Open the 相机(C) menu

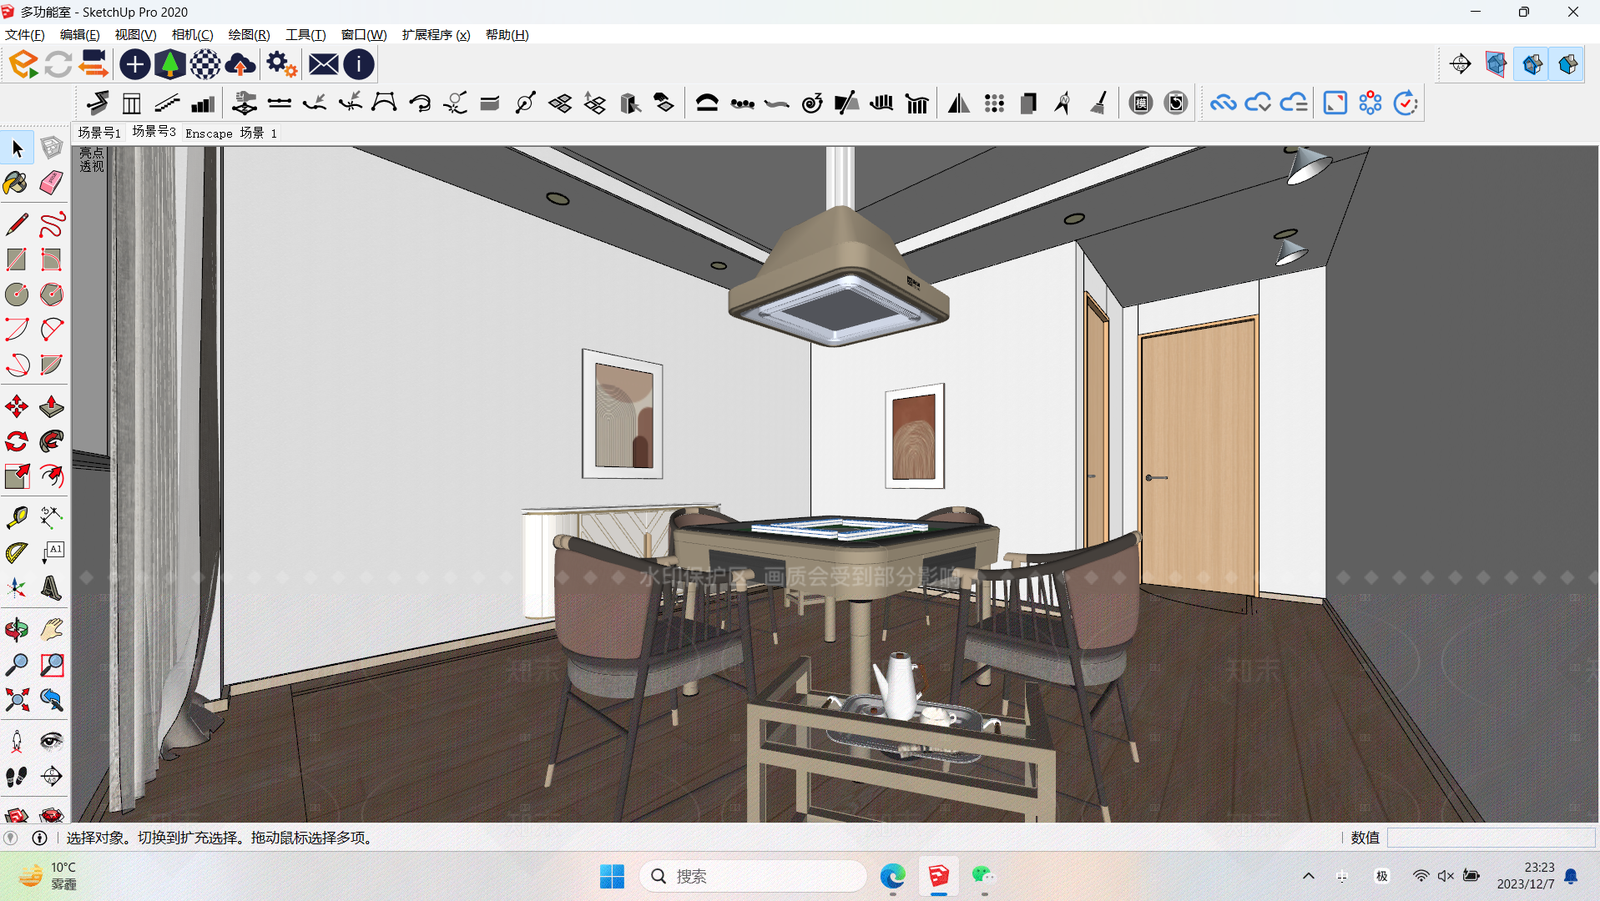(x=192, y=34)
